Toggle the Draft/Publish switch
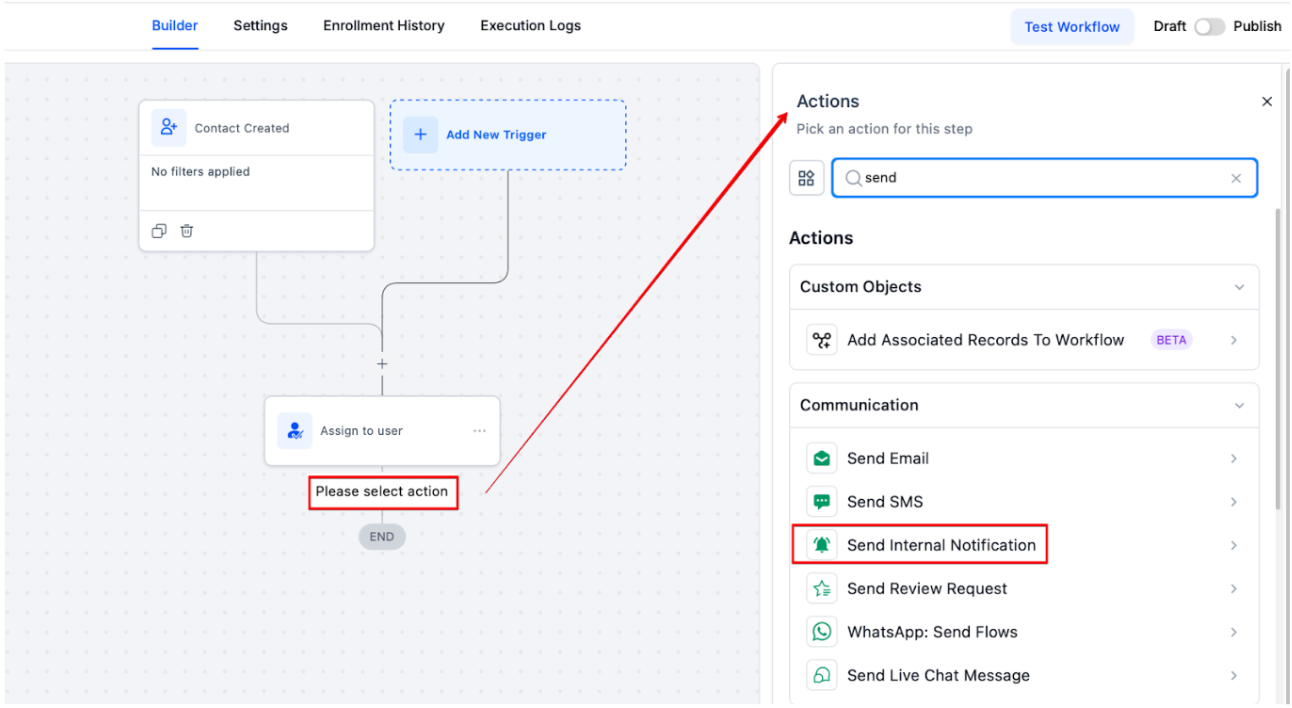 click(x=1209, y=27)
